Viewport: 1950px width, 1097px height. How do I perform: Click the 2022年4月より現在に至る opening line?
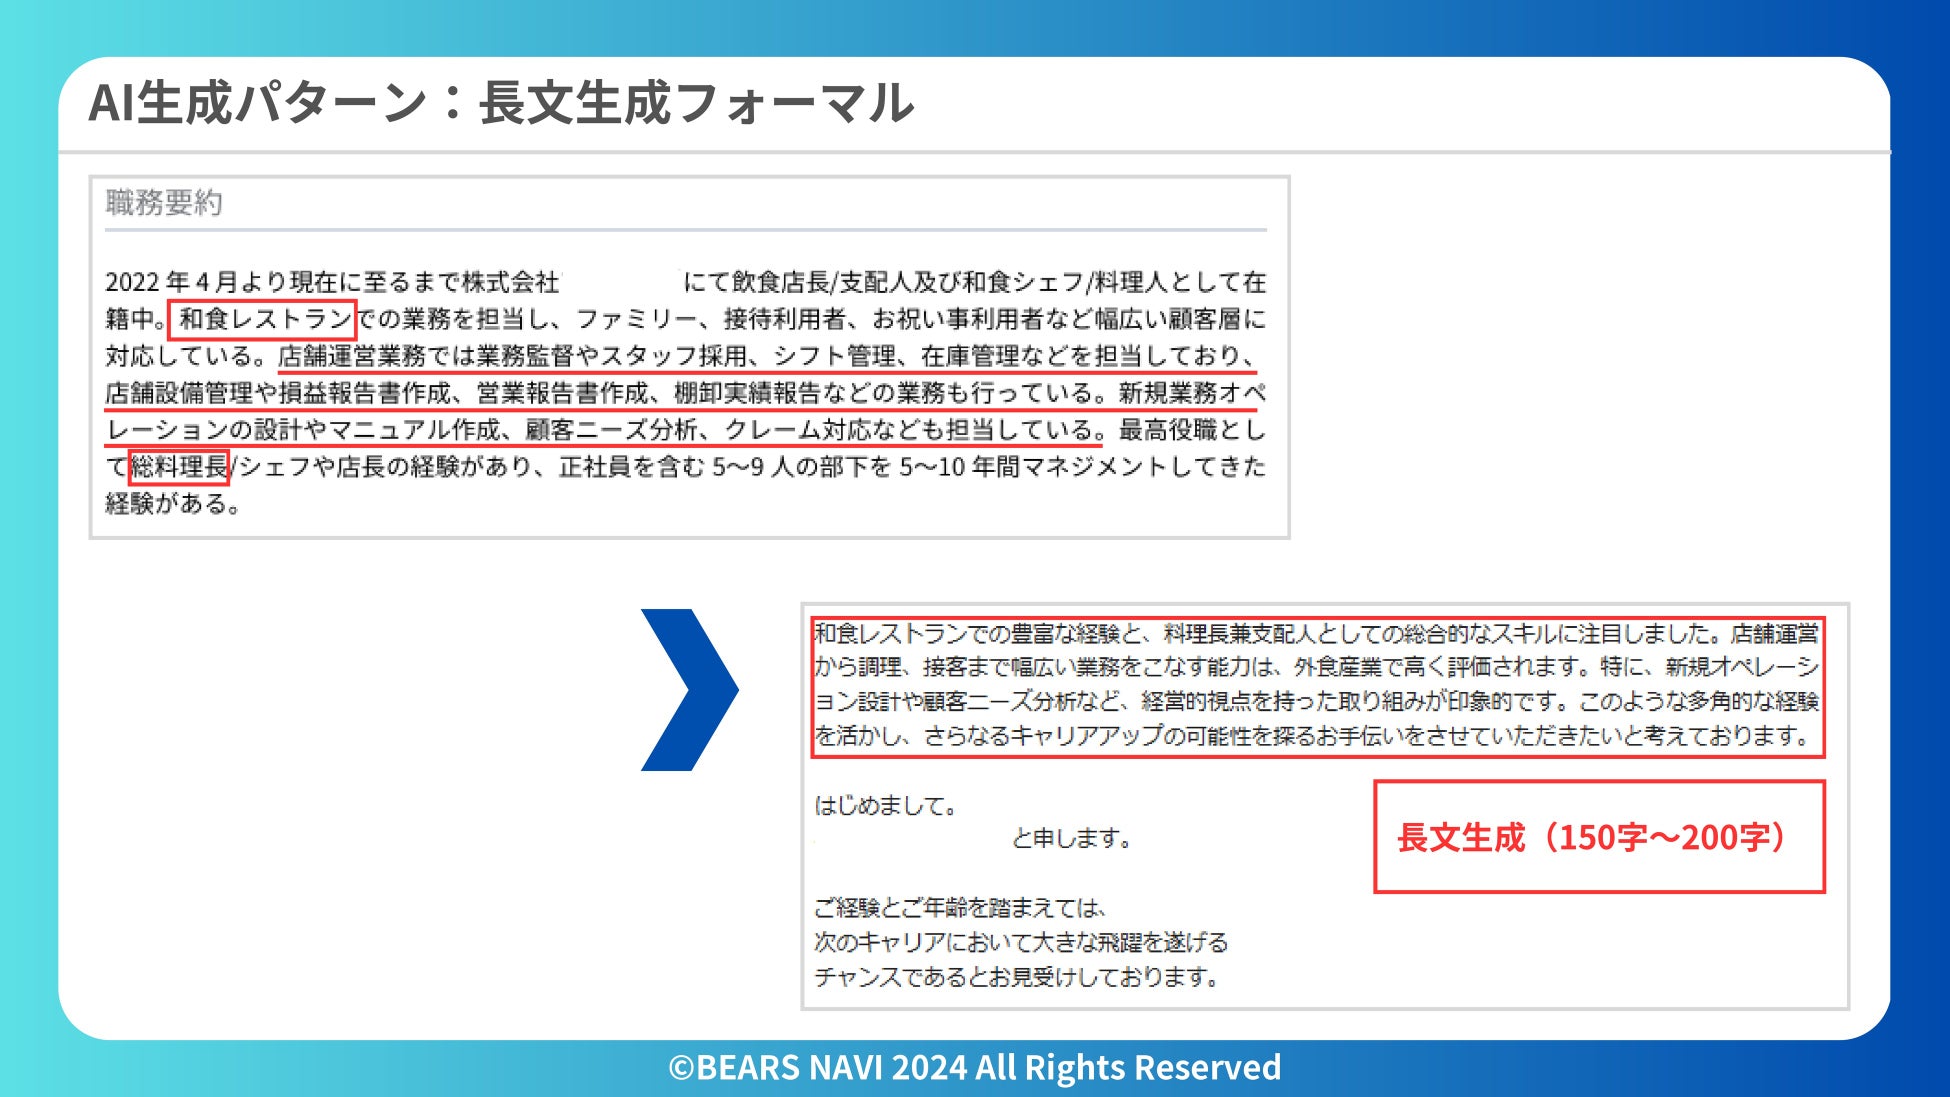[330, 282]
